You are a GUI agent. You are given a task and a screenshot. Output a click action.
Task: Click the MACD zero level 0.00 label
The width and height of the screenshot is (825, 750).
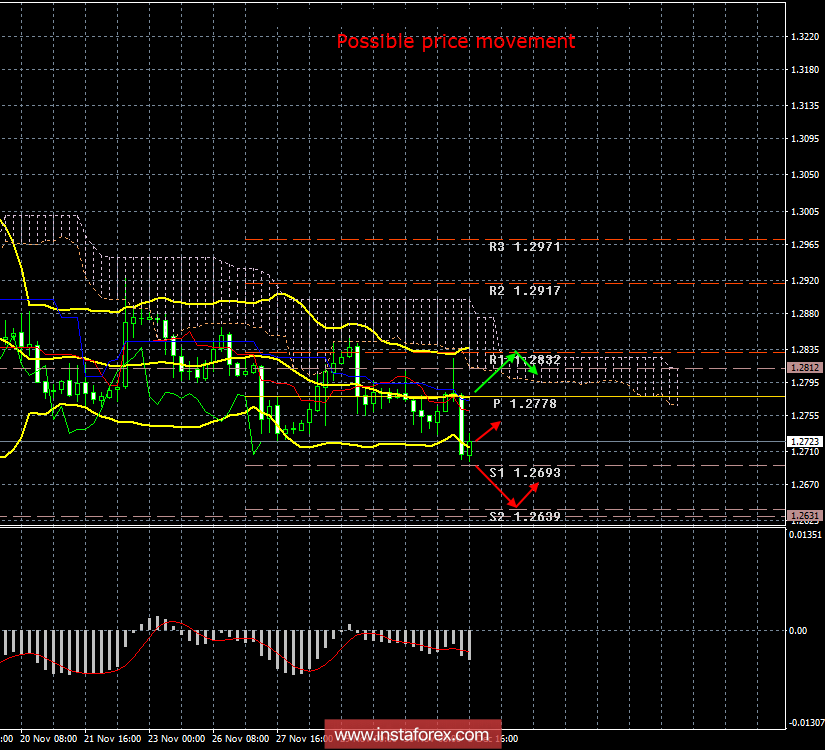coord(798,631)
